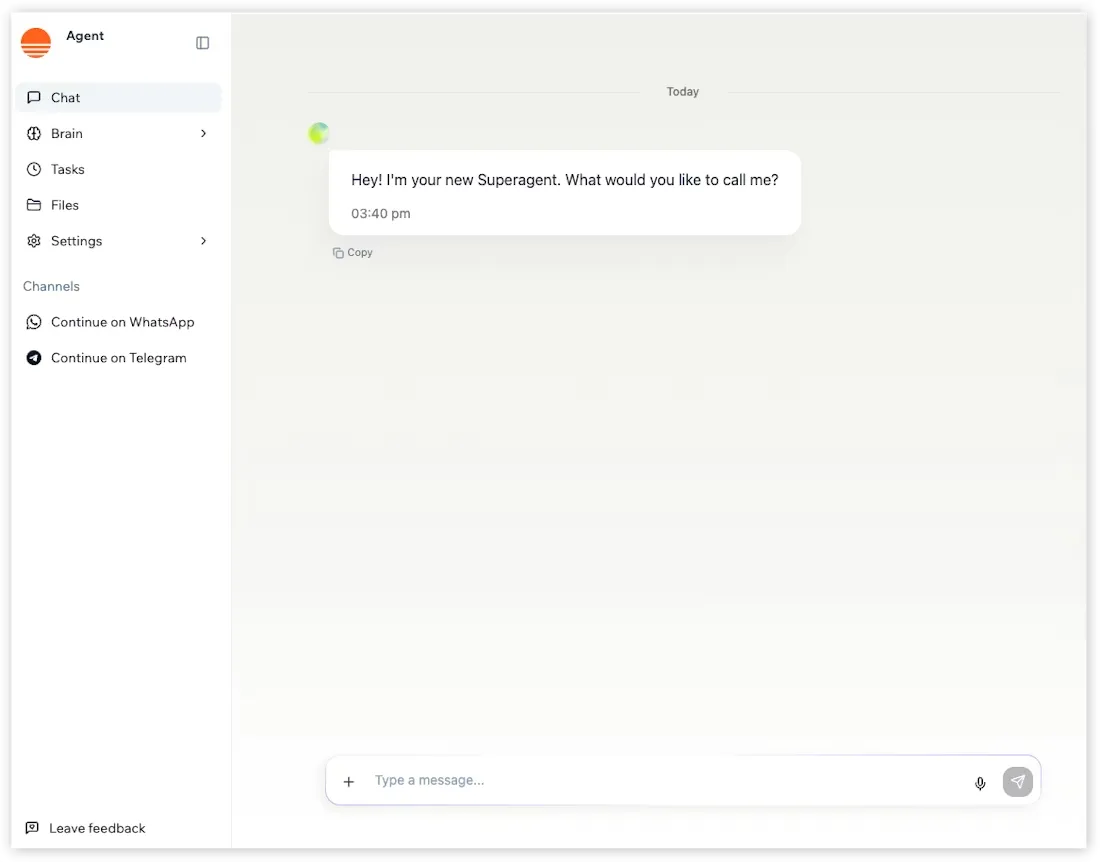The image size is (1100, 862).
Task: Click the Telegram icon in Channels
Action: pos(34,358)
